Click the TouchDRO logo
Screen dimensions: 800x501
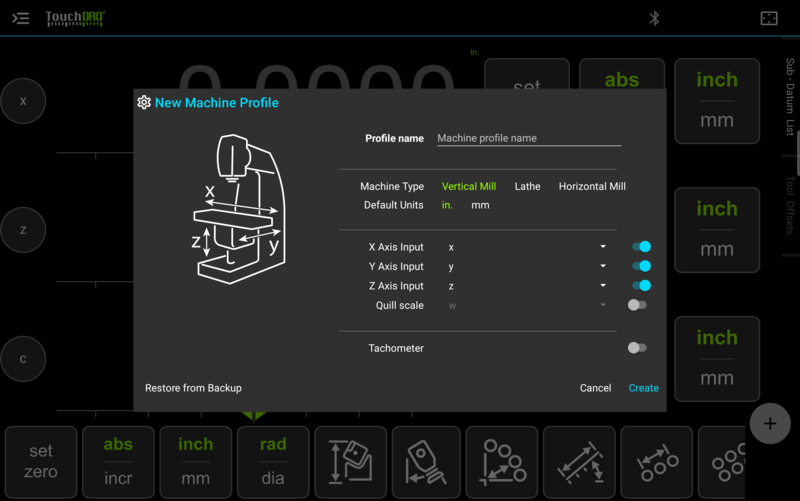coord(75,18)
